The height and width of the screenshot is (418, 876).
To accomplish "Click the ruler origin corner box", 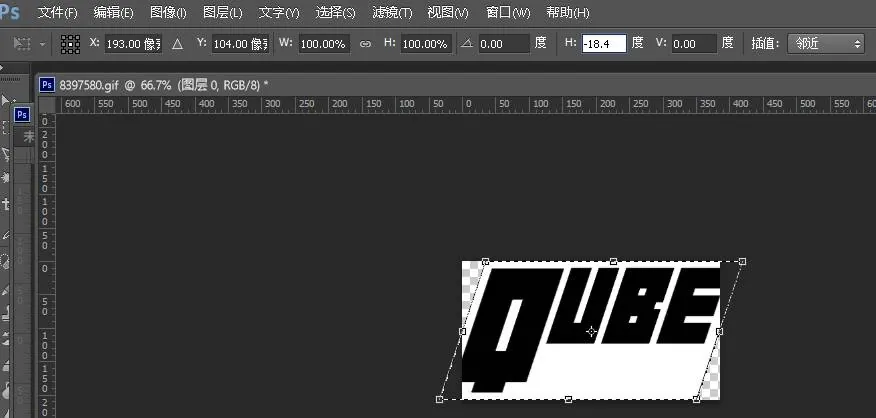I will (x=47, y=104).
